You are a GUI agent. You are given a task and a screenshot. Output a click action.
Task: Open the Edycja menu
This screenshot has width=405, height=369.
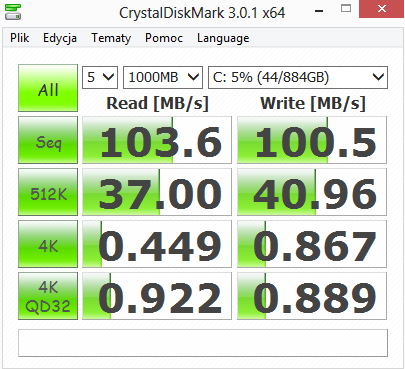pos(60,38)
